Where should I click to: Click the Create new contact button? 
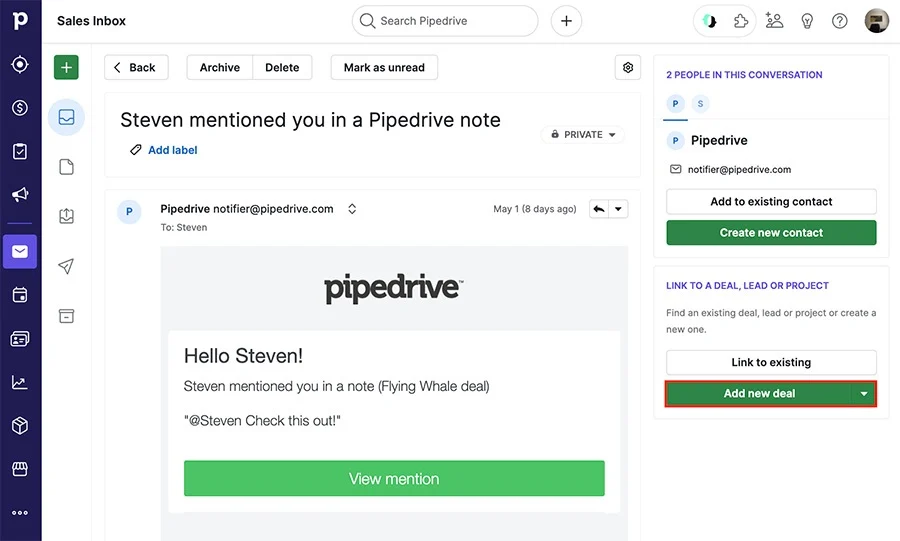coord(771,233)
